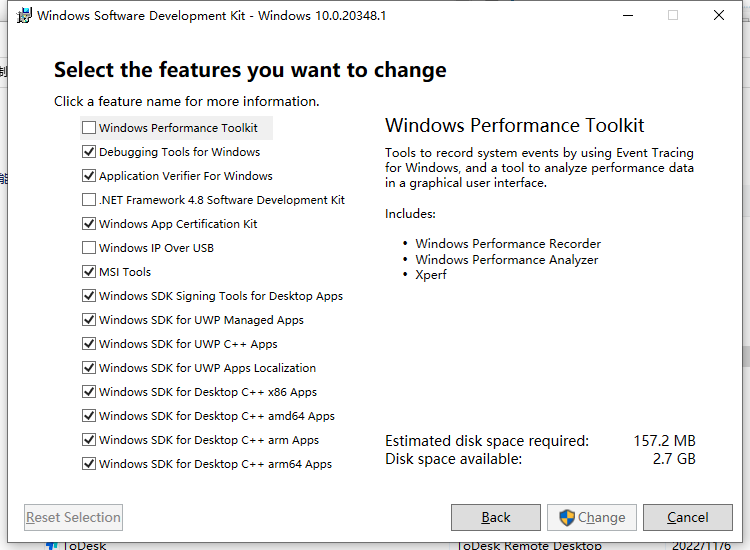Uncheck Windows SDK for UWP C++ Apps
Image resolution: width=750 pixels, height=550 pixels.
click(x=89, y=343)
